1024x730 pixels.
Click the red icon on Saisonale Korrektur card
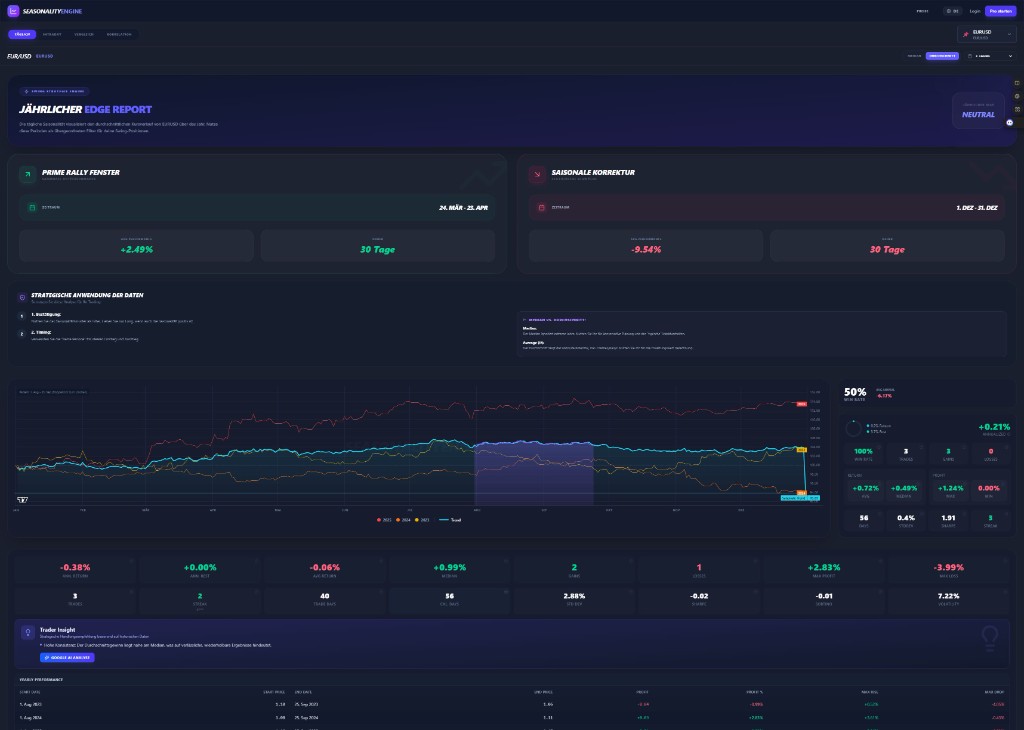pyautogui.click(x=536, y=174)
